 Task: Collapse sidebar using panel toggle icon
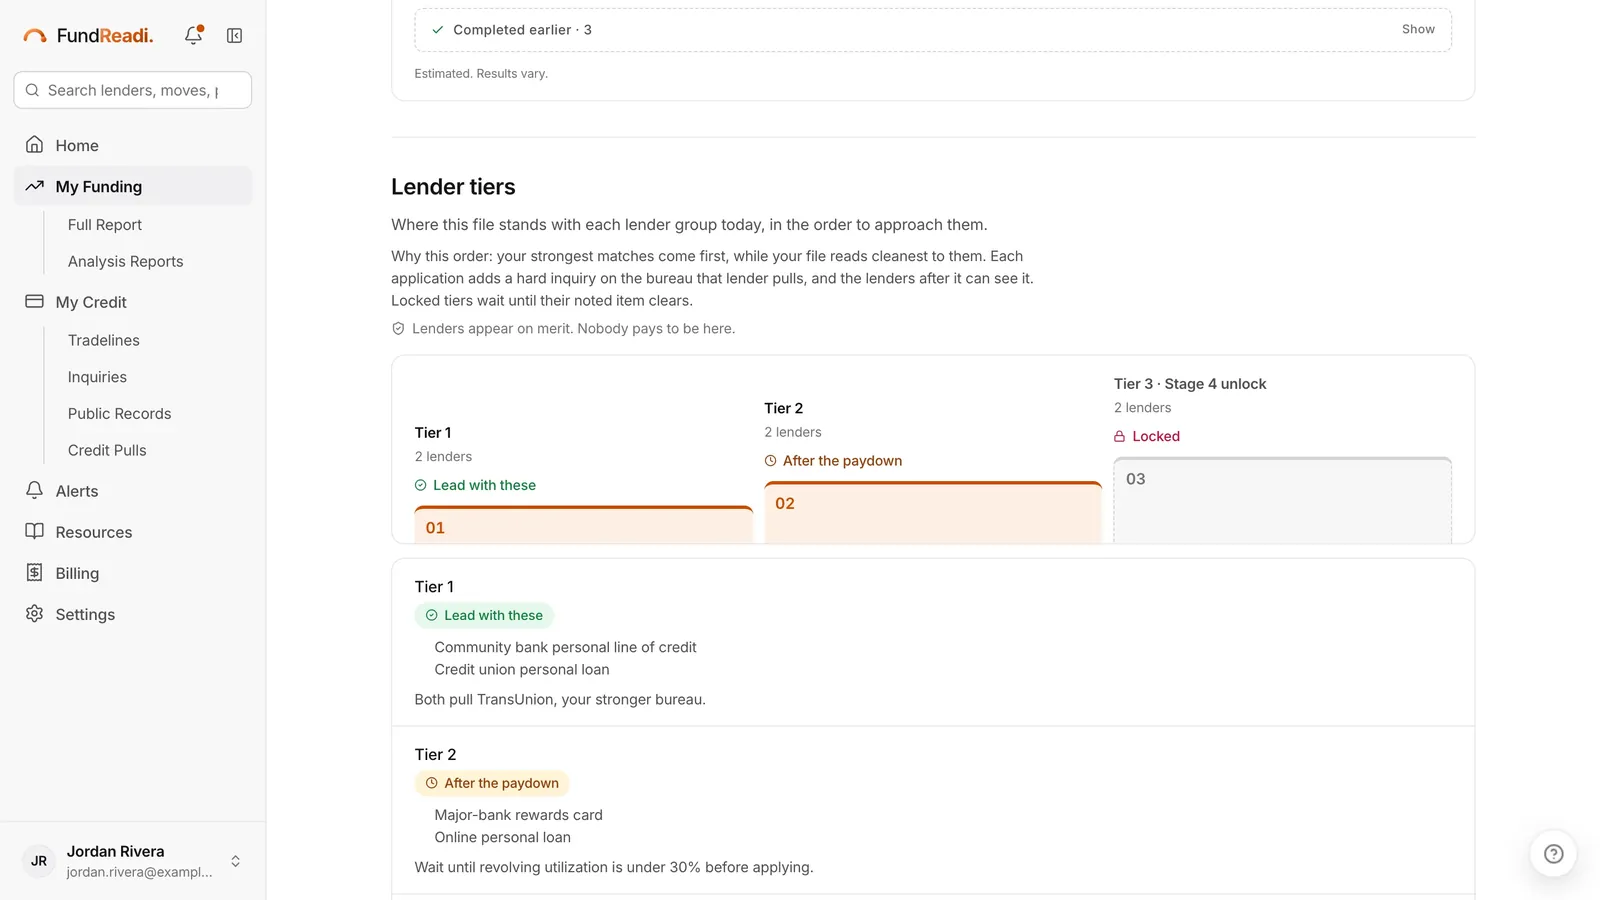tap(234, 36)
